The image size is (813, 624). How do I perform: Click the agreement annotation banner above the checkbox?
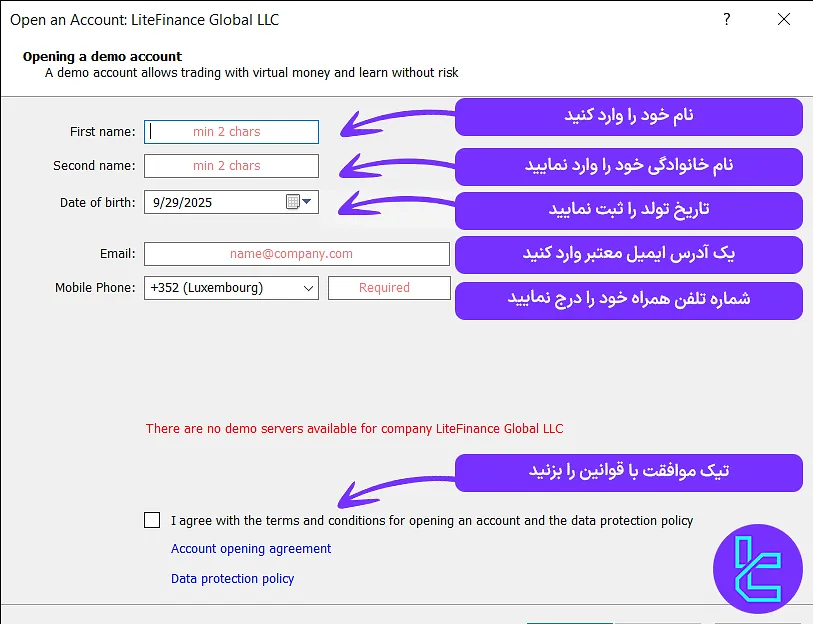(x=628, y=472)
